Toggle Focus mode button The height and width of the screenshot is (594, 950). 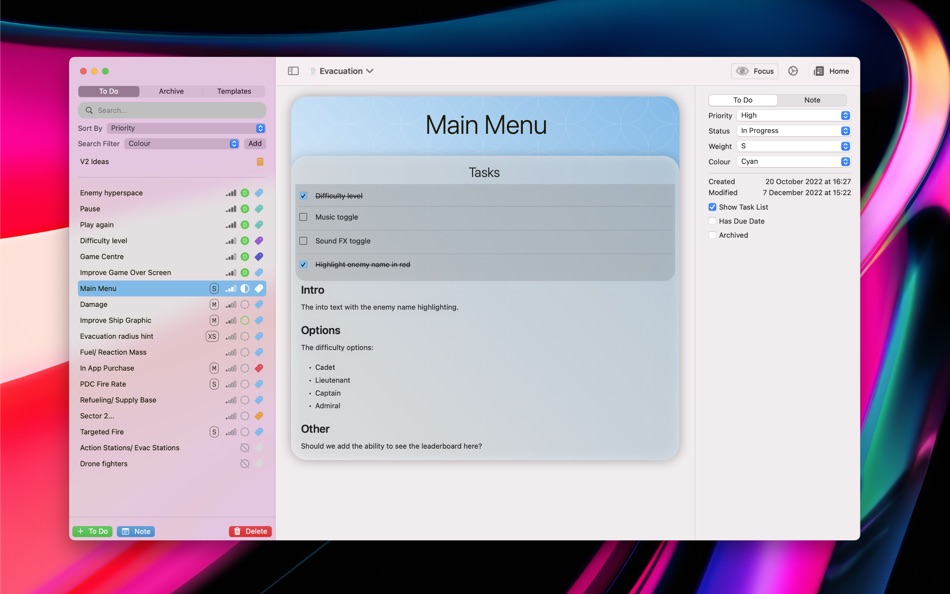coord(754,71)
